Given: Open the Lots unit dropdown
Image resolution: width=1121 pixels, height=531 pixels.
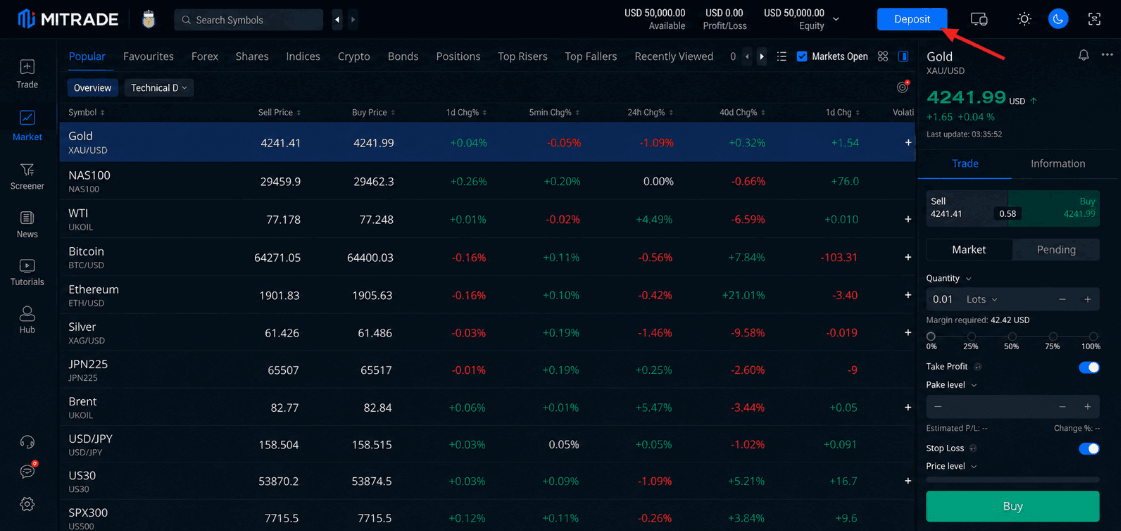Looking at the screenshot, I should point(982,299).
